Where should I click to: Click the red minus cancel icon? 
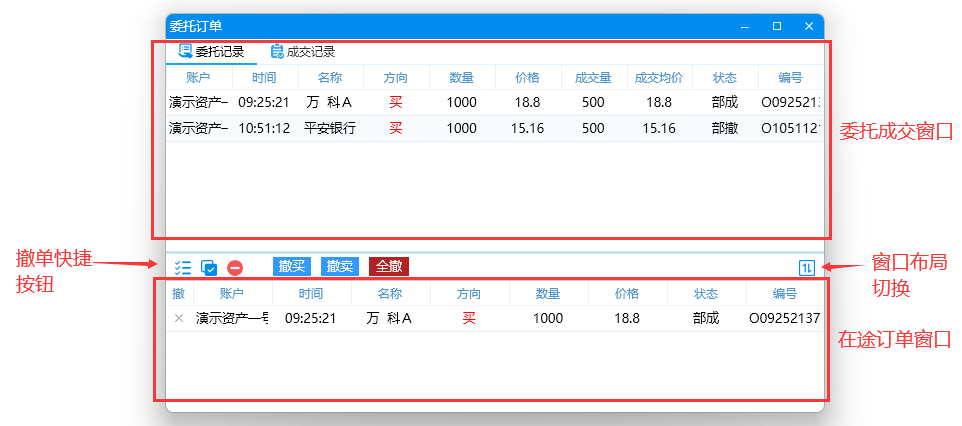pyautogui.click(x=235, y=268)
